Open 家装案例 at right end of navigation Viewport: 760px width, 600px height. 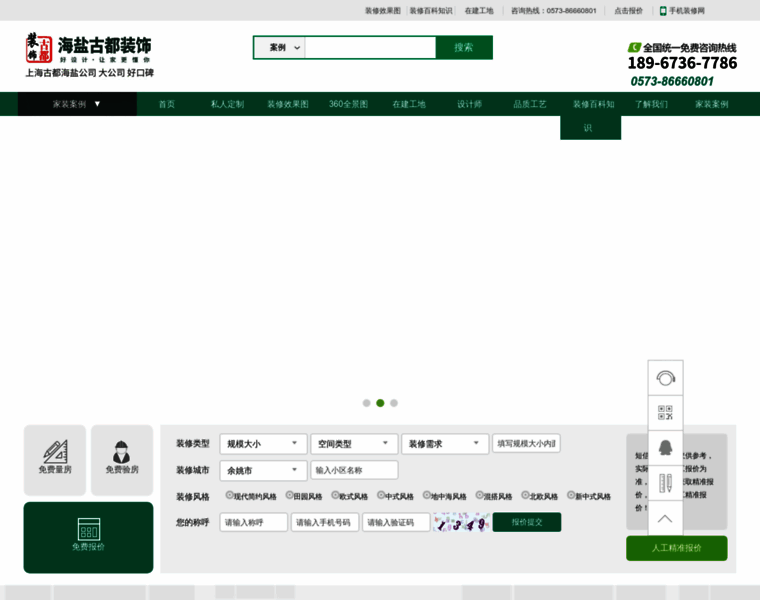tap(712, 104)
